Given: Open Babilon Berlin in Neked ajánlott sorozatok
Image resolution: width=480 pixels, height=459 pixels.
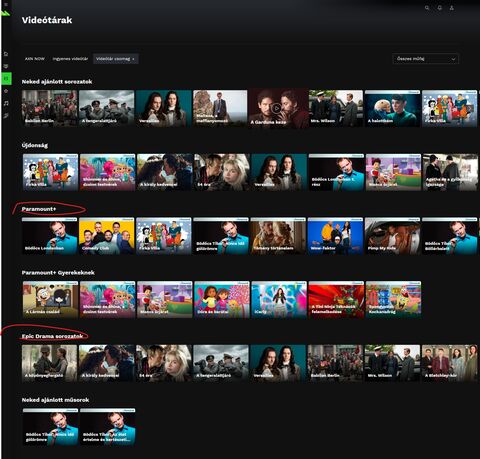Looking at the screenshot, I should point(49,108).
